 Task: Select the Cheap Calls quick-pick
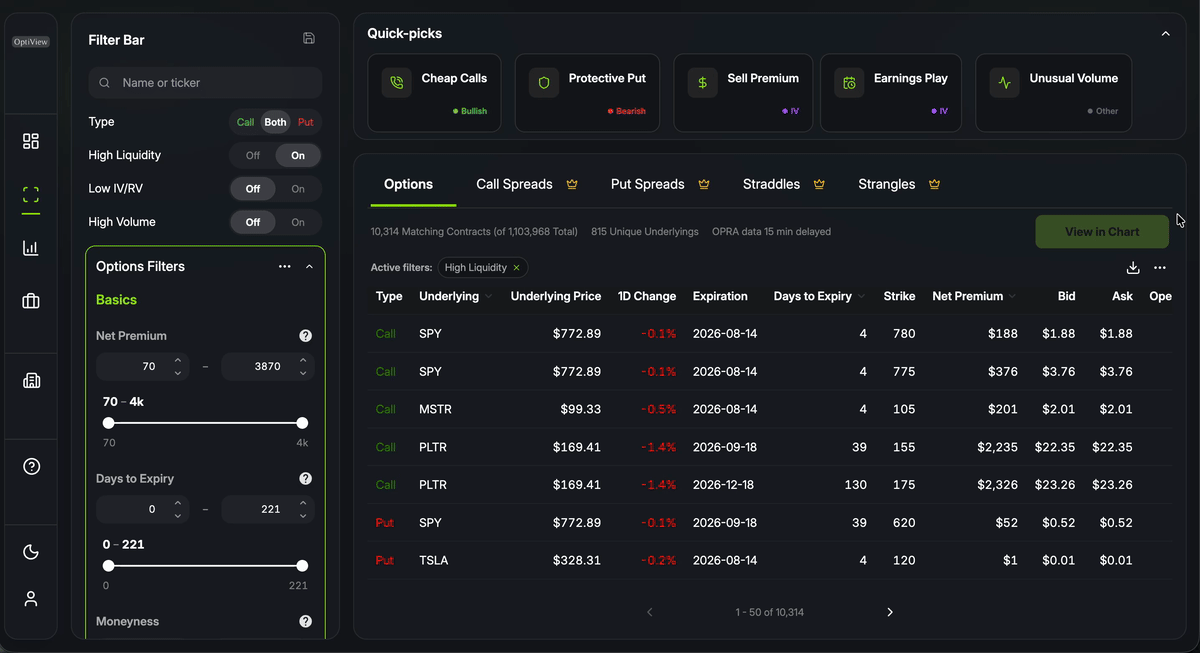(x=436, y=93)
